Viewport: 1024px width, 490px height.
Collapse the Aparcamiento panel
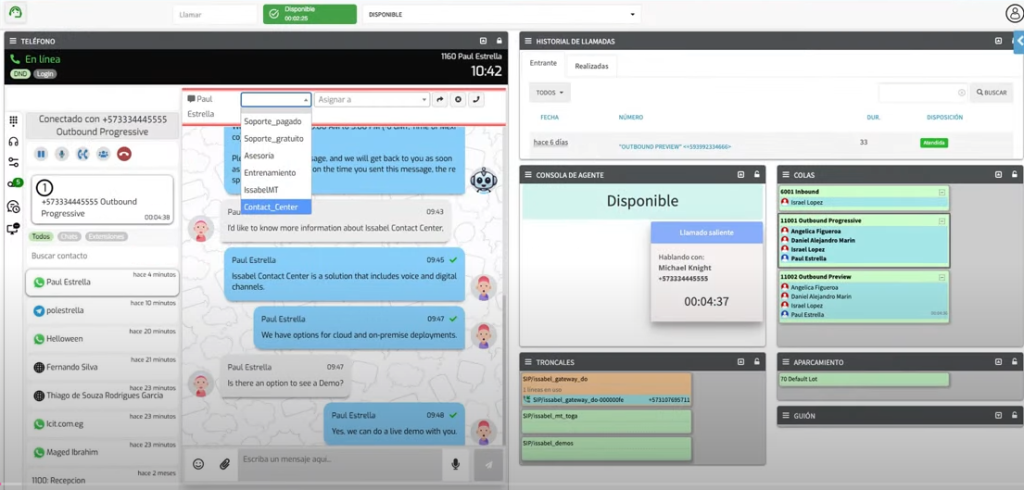tap(998, 362)
